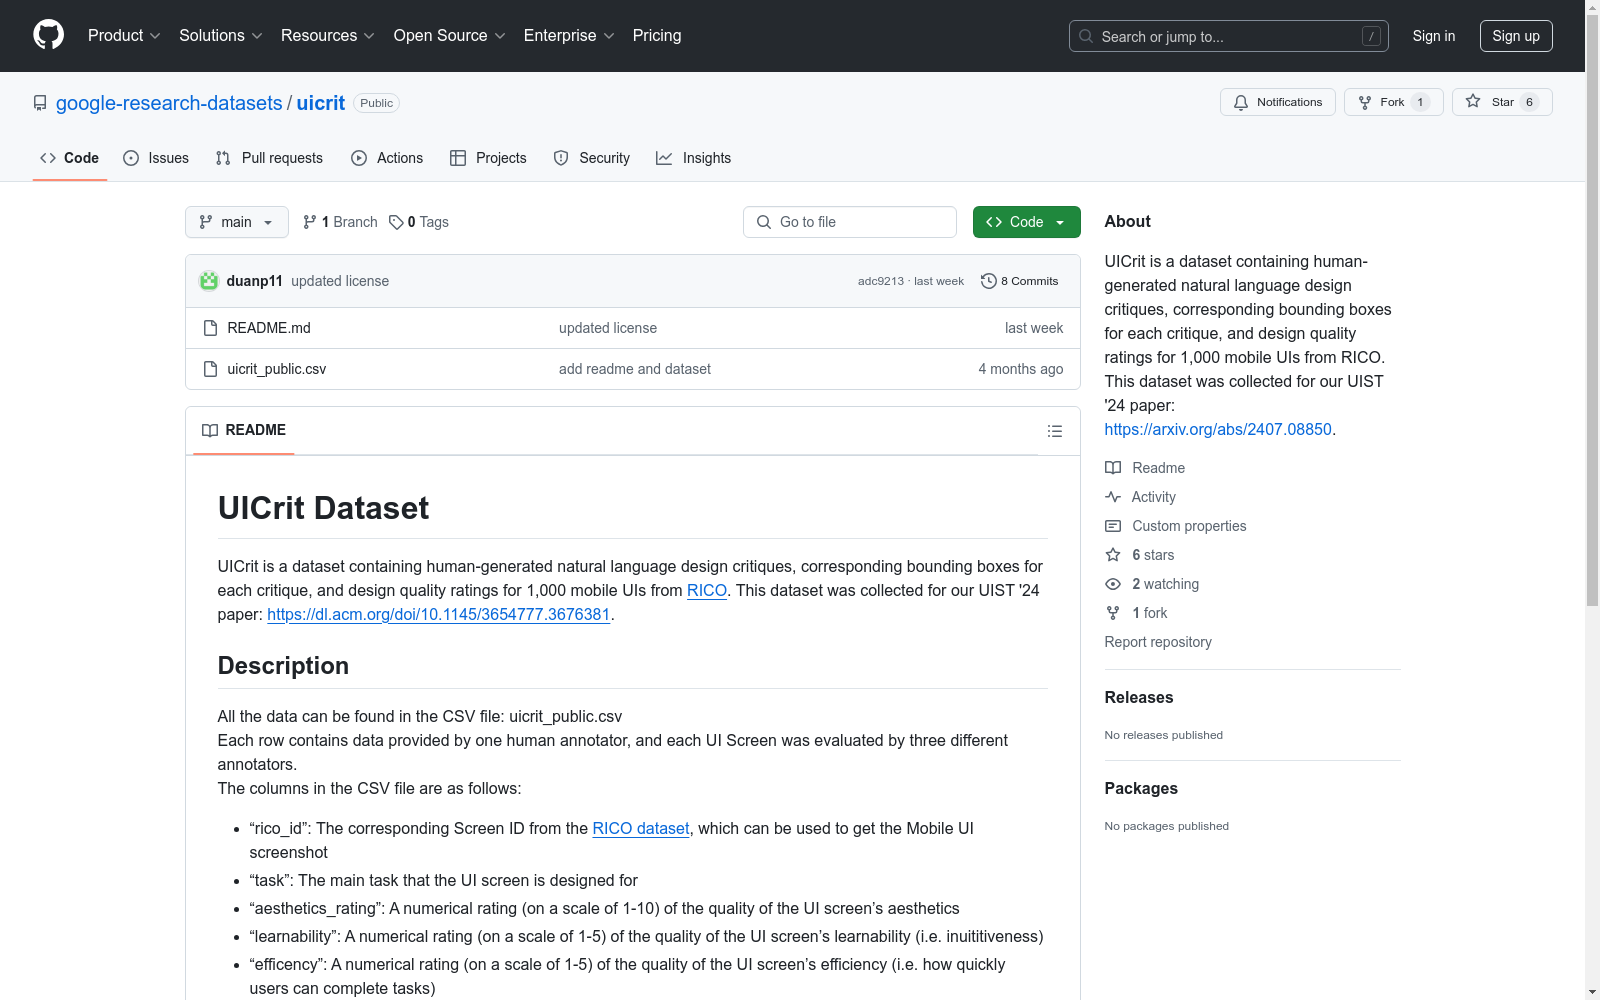Open the 'updated license' latest commit message
The width and height of the screenshot is (1600, 1000).
[x=340, y=281]
